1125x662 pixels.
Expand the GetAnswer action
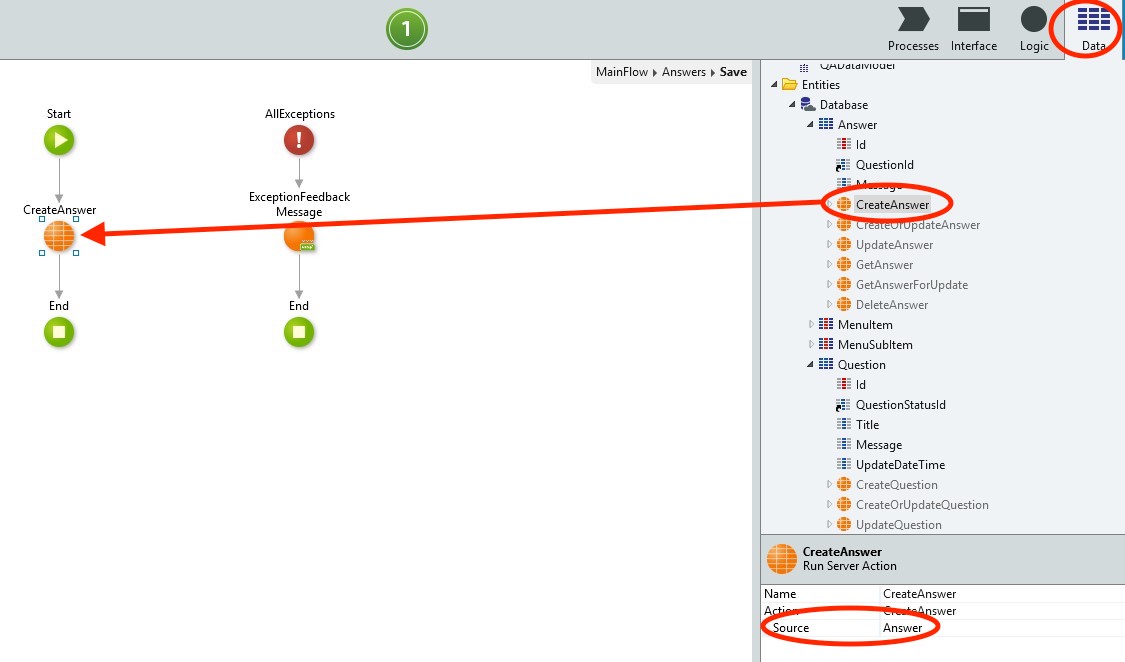click(x=829, y=265)
